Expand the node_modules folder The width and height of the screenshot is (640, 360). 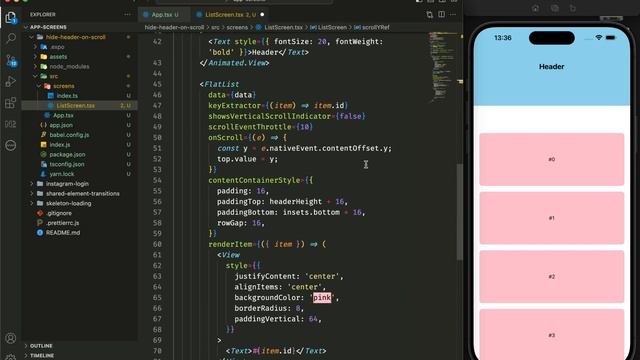pos(35,67)
